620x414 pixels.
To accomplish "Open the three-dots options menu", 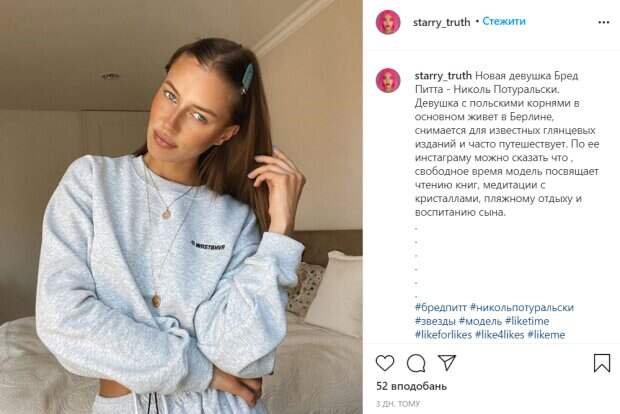I will 603,22.
